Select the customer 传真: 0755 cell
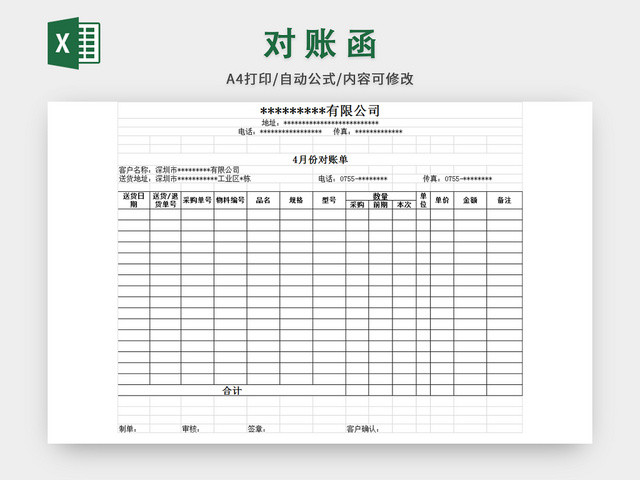The width and height of the screenshot is (640, 480). [x=457, y=179]
